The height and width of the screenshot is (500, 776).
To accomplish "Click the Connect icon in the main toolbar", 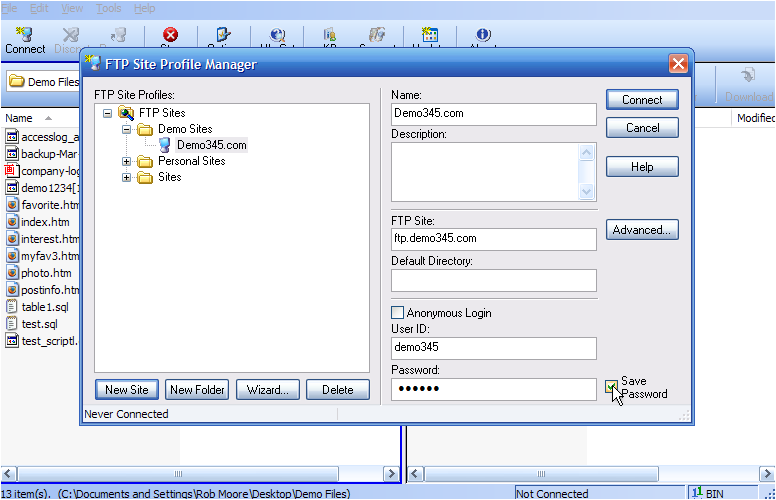I will point(24,35).
